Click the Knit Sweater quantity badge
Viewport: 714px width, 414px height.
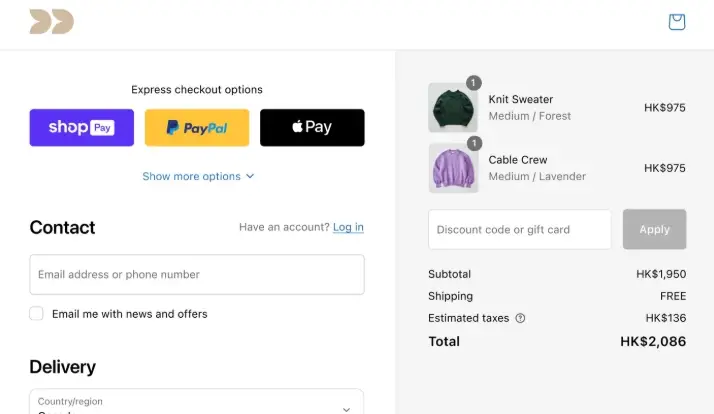point(474,83)
